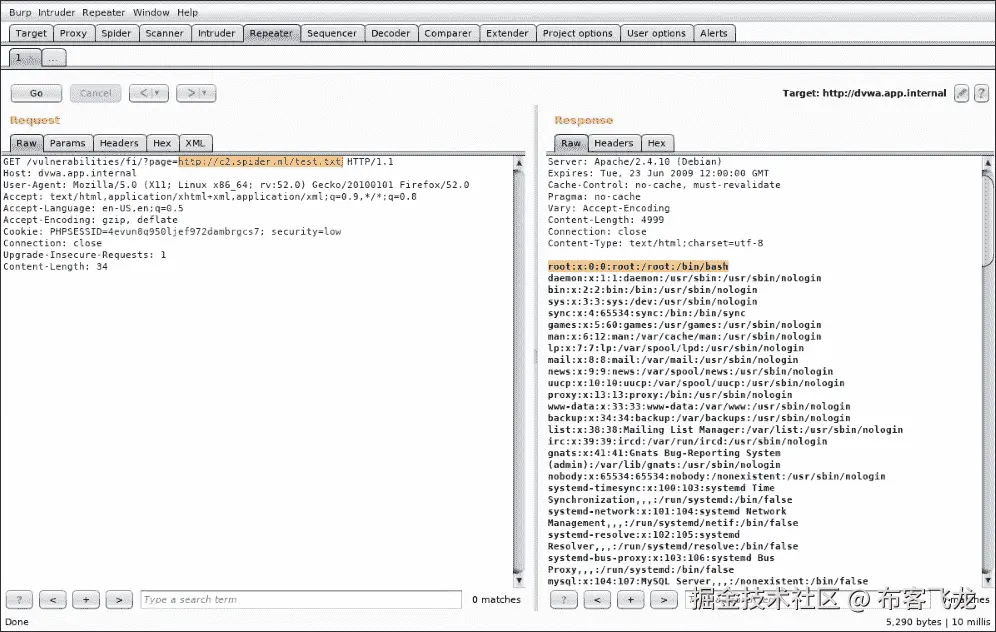Viewport: 996px width, 632px height.
Task: Select the request Params tab
Action: [x=68, y=143]
